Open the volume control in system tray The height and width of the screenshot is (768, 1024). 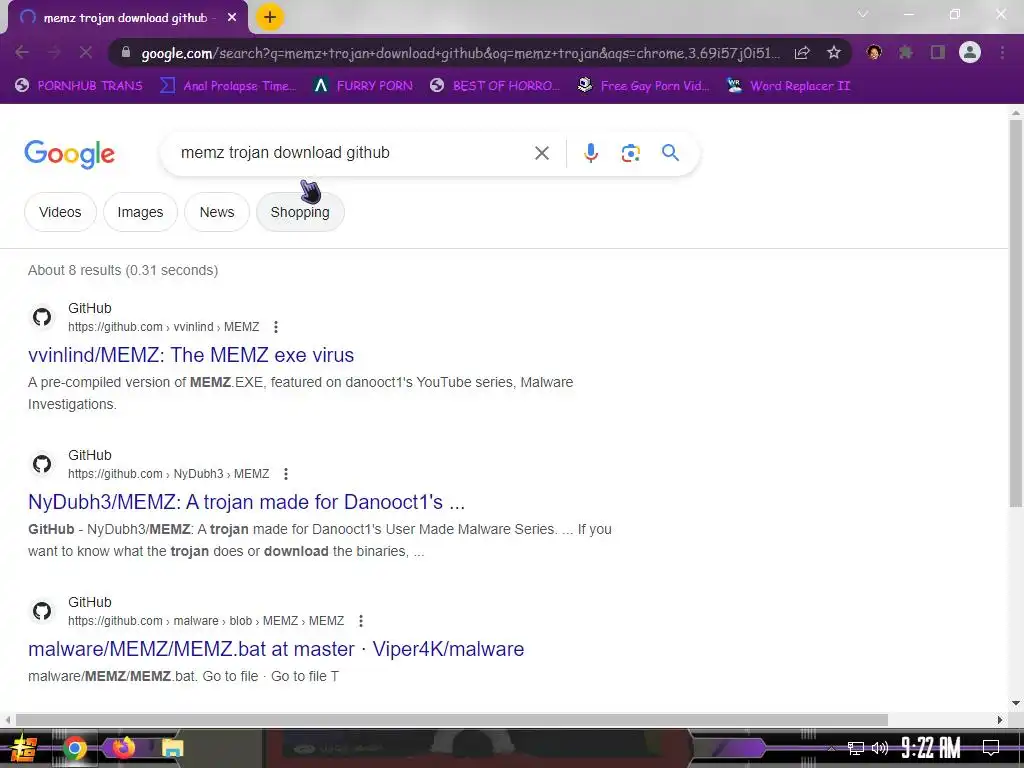click(x=880, y=748)
